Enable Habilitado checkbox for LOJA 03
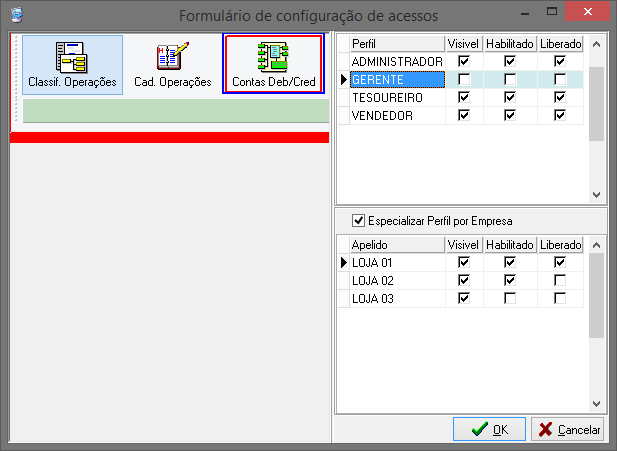Screen dimensions: 617x451 click(510, 298)
